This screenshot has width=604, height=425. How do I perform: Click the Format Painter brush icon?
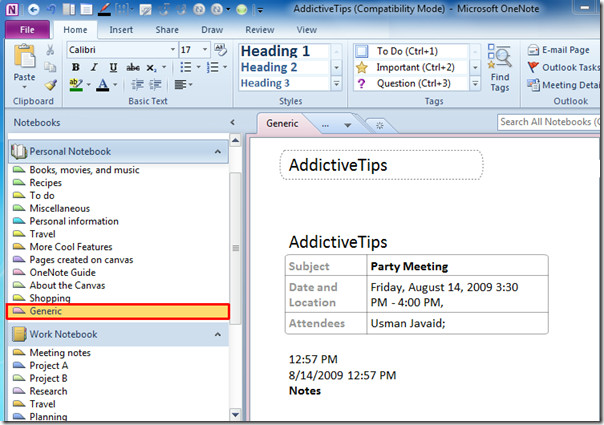[x=50, y=84]
